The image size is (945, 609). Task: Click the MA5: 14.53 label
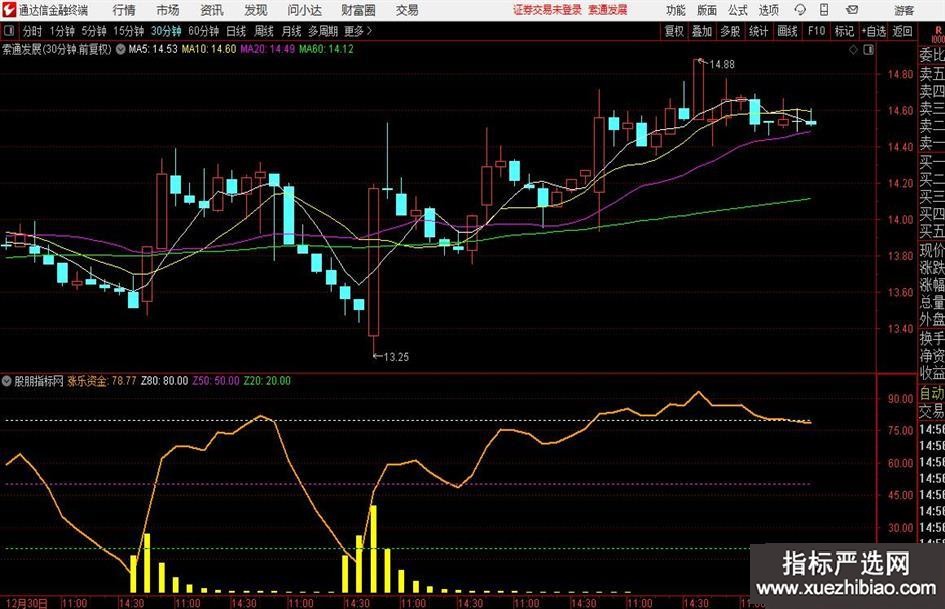click(153, 49)
